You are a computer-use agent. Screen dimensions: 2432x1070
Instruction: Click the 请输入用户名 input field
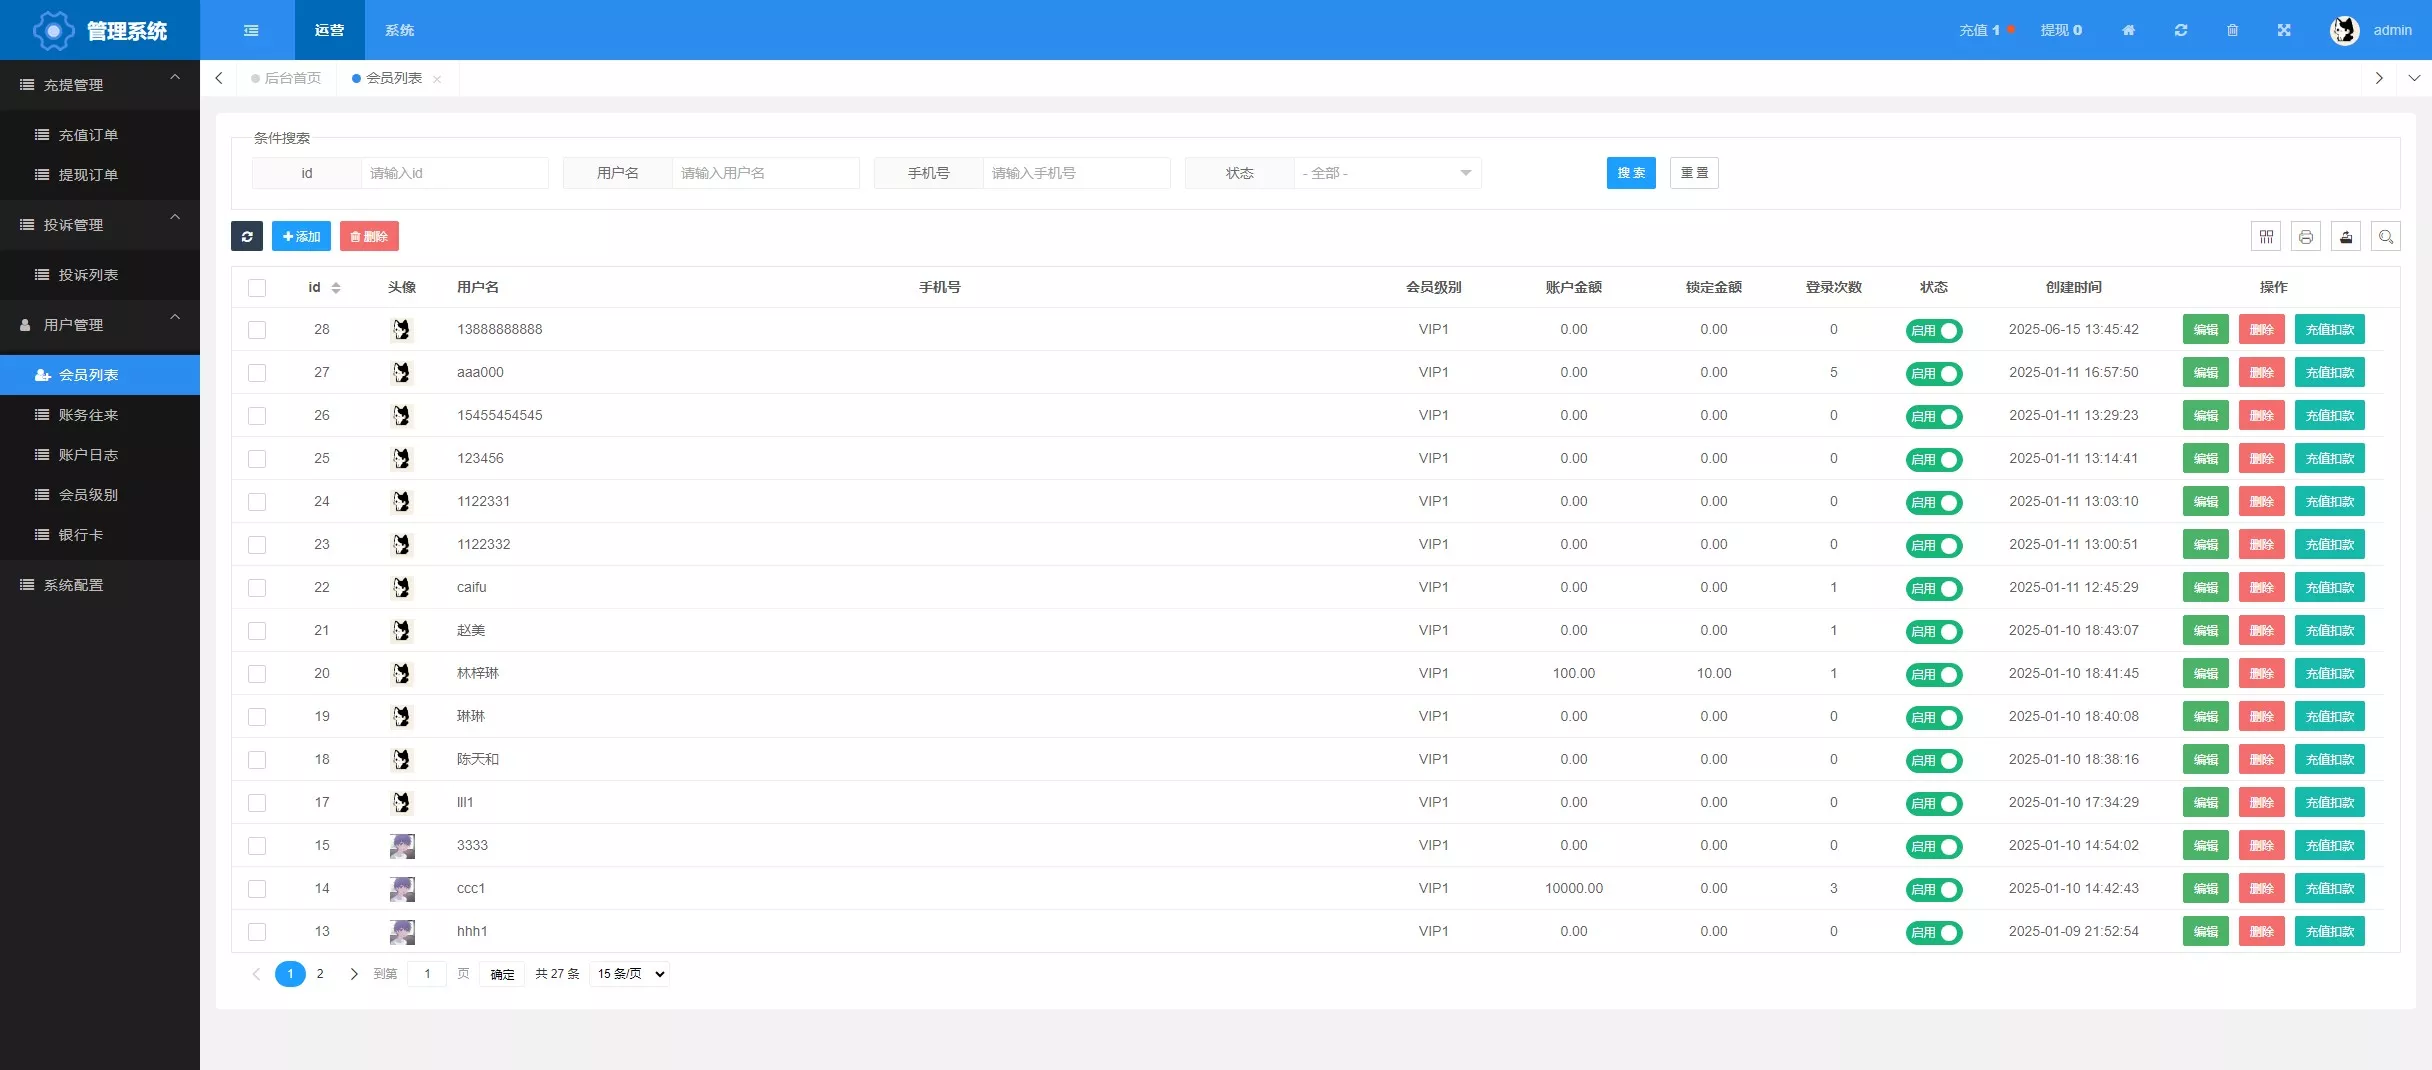[764, 173]
